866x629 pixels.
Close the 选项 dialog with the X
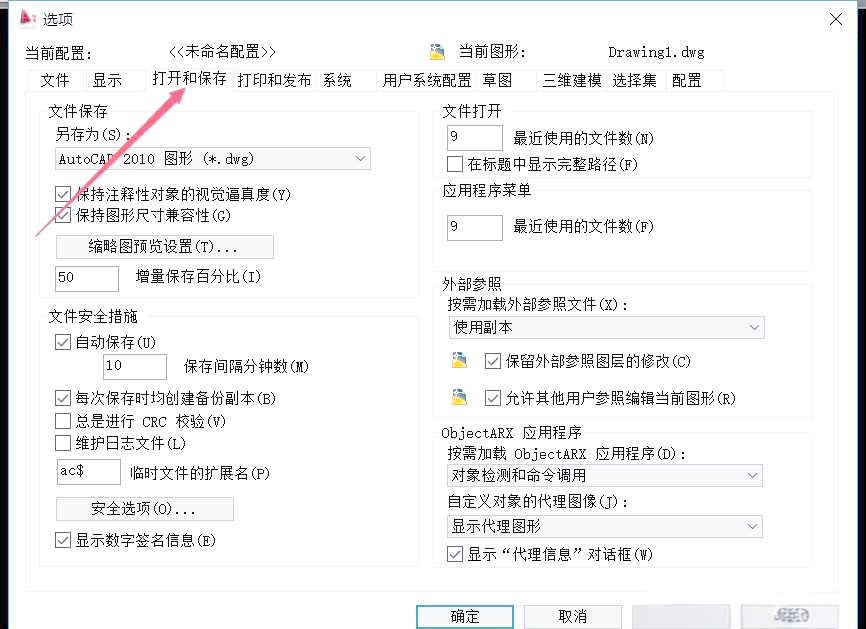(836, 19)
